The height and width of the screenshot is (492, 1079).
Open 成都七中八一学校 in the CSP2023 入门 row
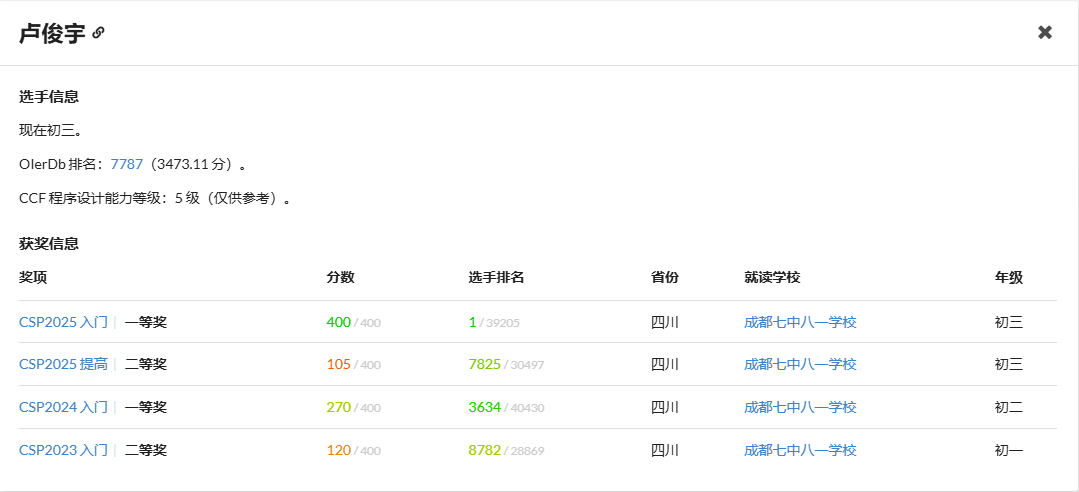[x=800, y=450]
